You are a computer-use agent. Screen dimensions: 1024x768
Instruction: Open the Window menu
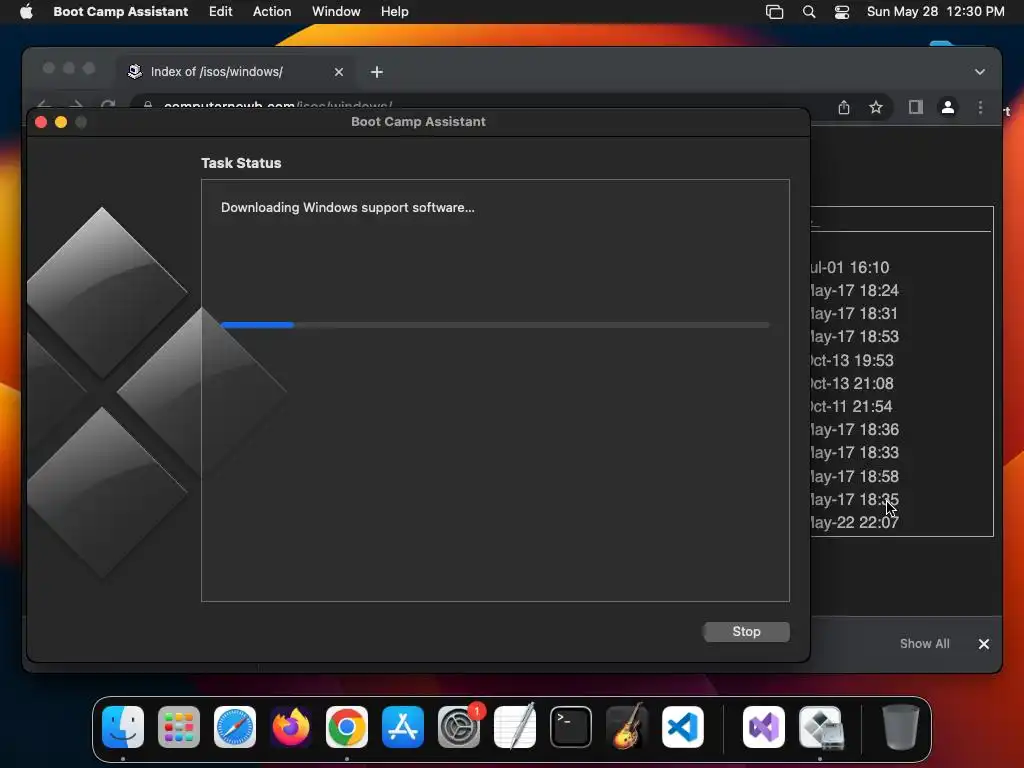336,11
